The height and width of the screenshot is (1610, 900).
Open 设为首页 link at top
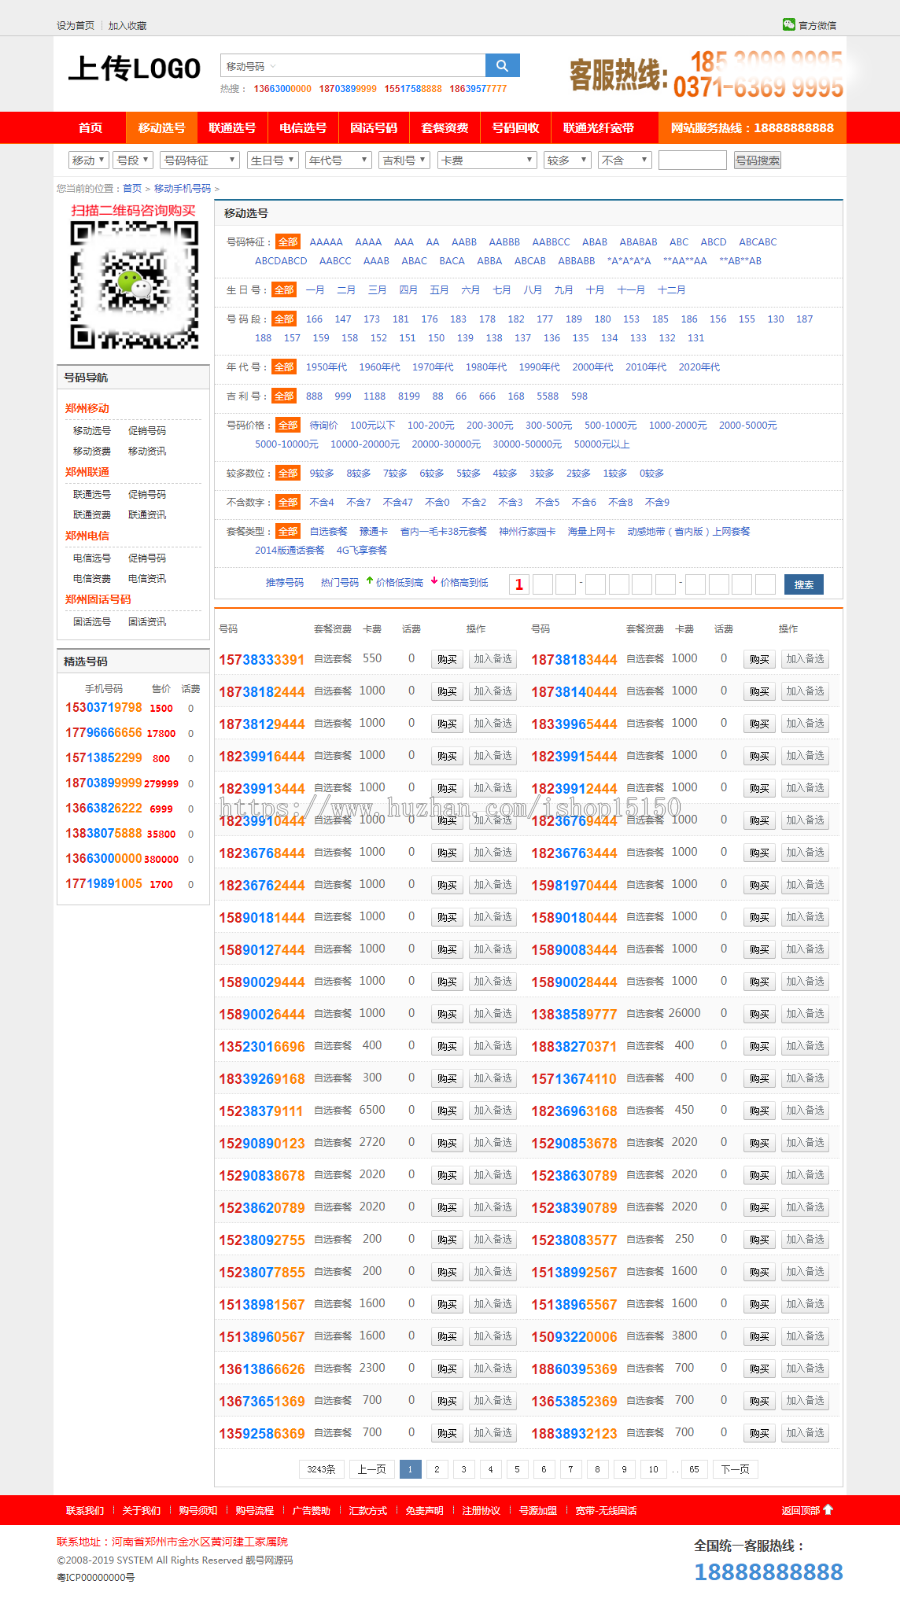[75, 25]
